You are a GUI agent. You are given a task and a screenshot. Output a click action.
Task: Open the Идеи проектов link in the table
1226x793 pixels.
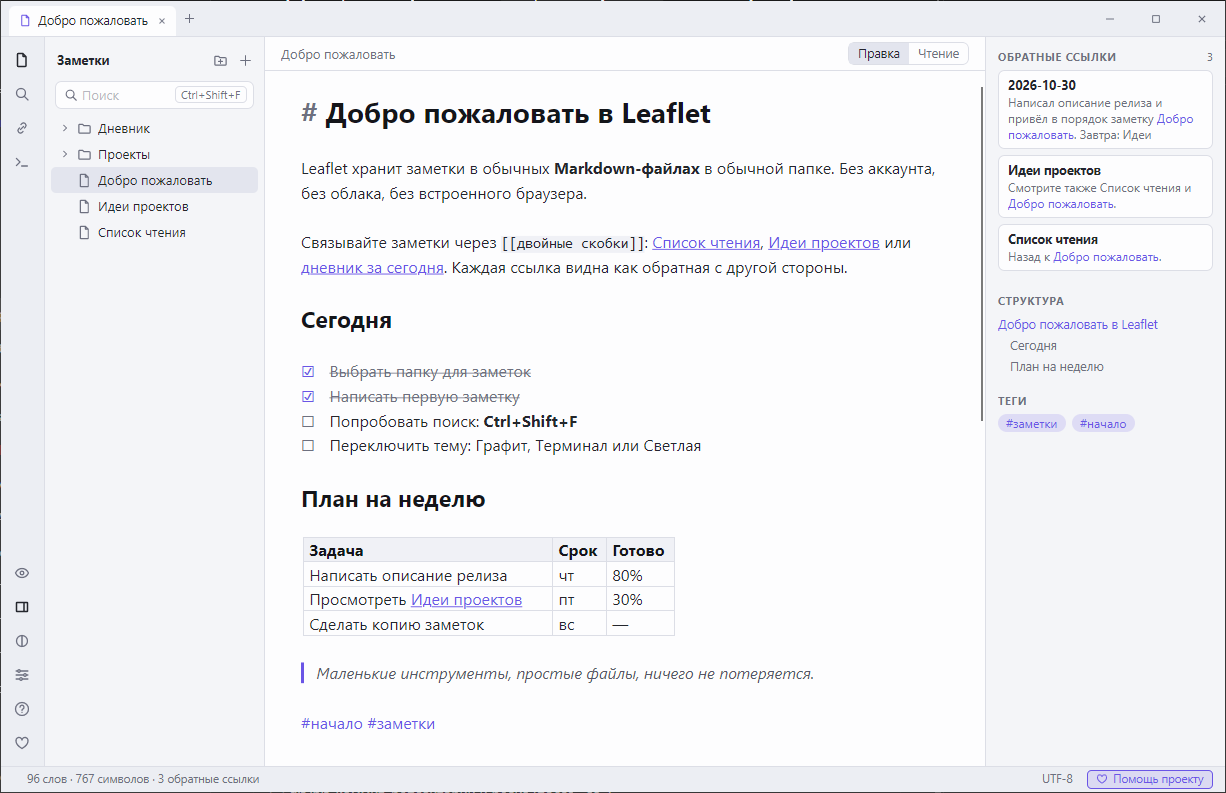(466, 600)
